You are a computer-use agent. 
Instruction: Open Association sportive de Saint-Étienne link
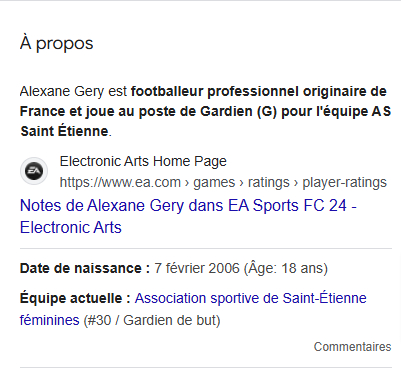250,298
